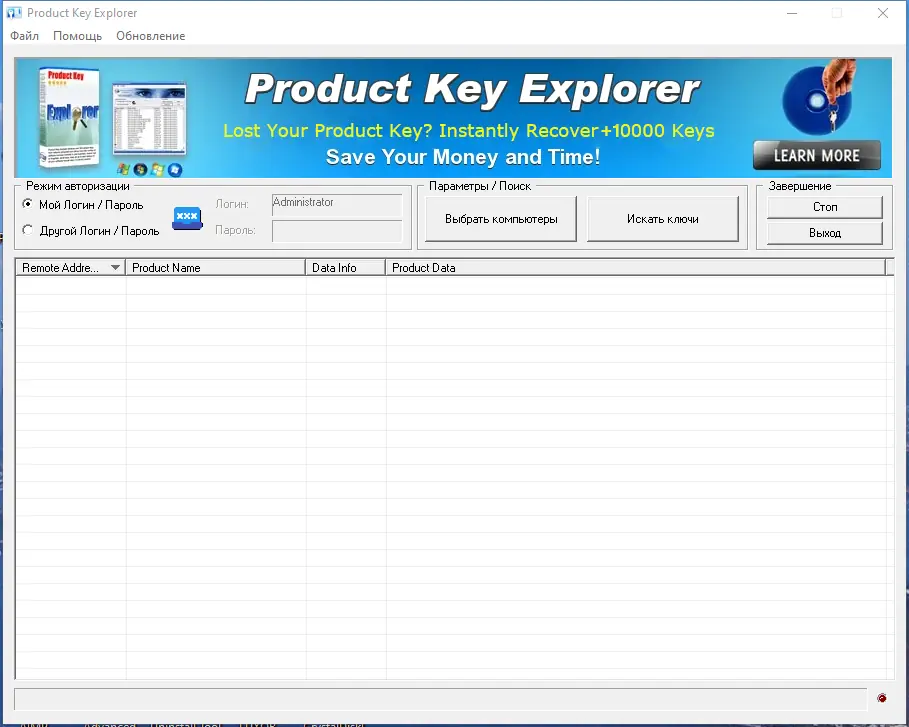Click the red status indicator at bottom right
Screen dimensions: 909x727
881,697
